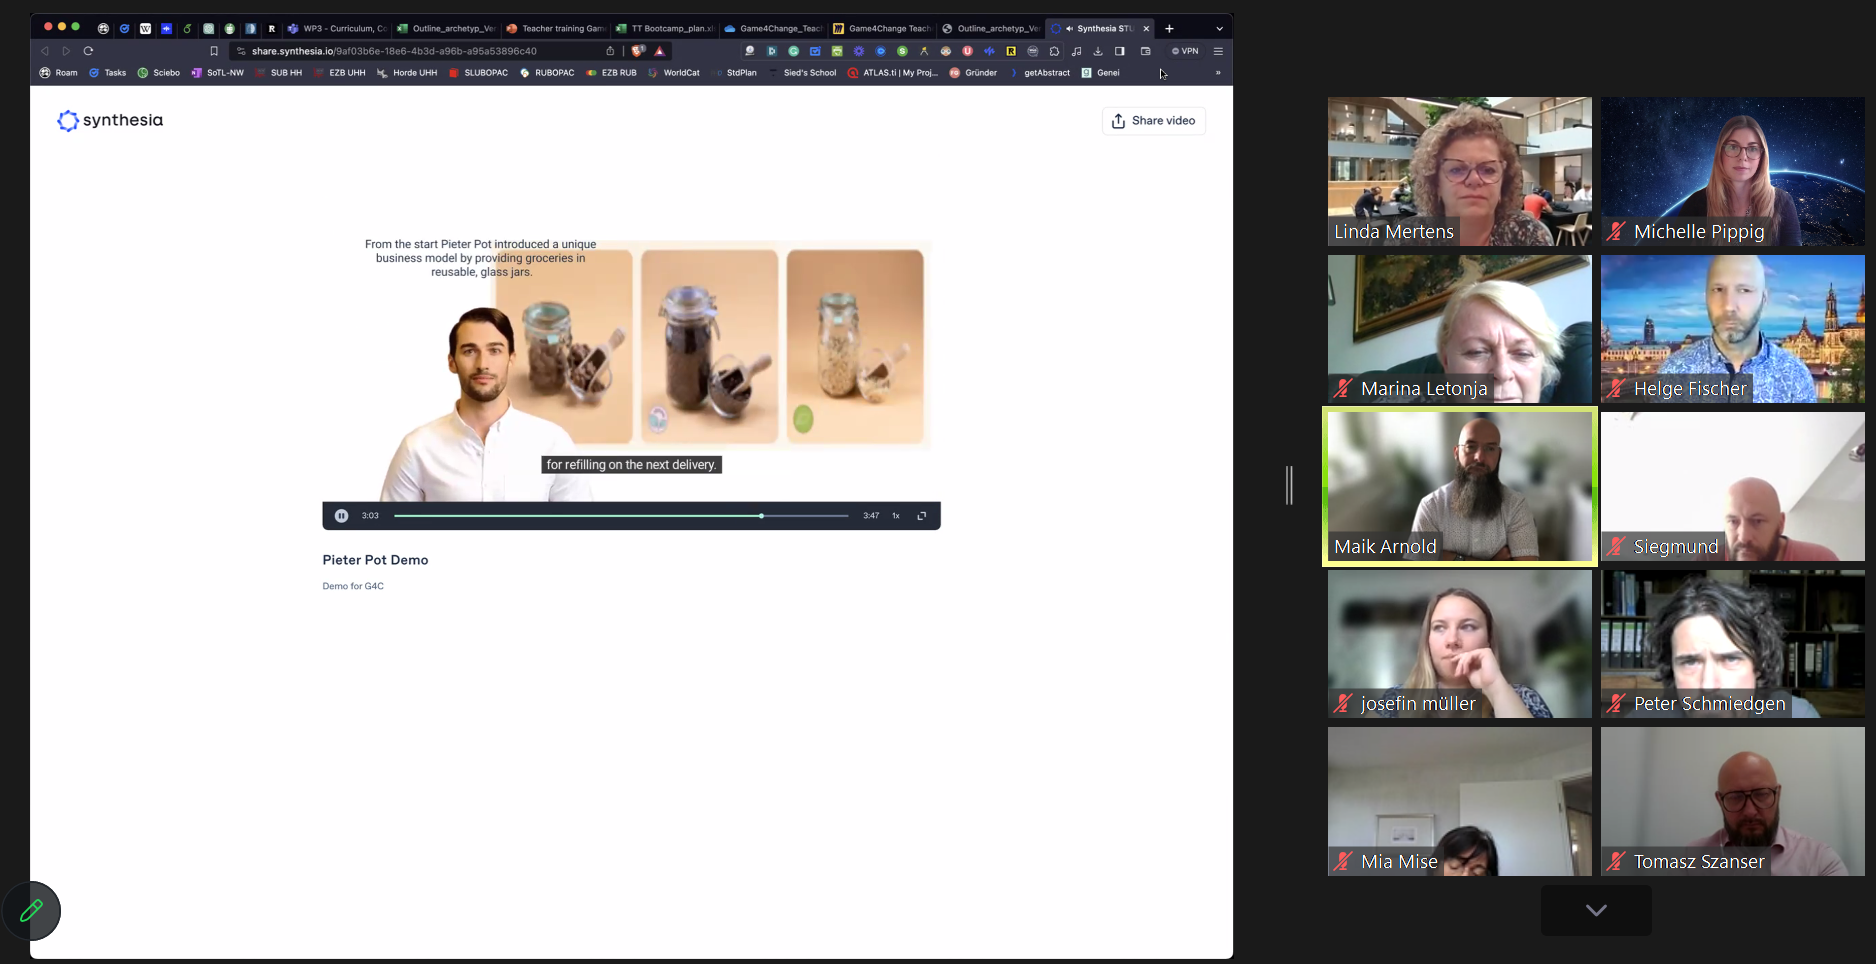Open the pinned Wikipedia W tab

[x=145, y=29]
